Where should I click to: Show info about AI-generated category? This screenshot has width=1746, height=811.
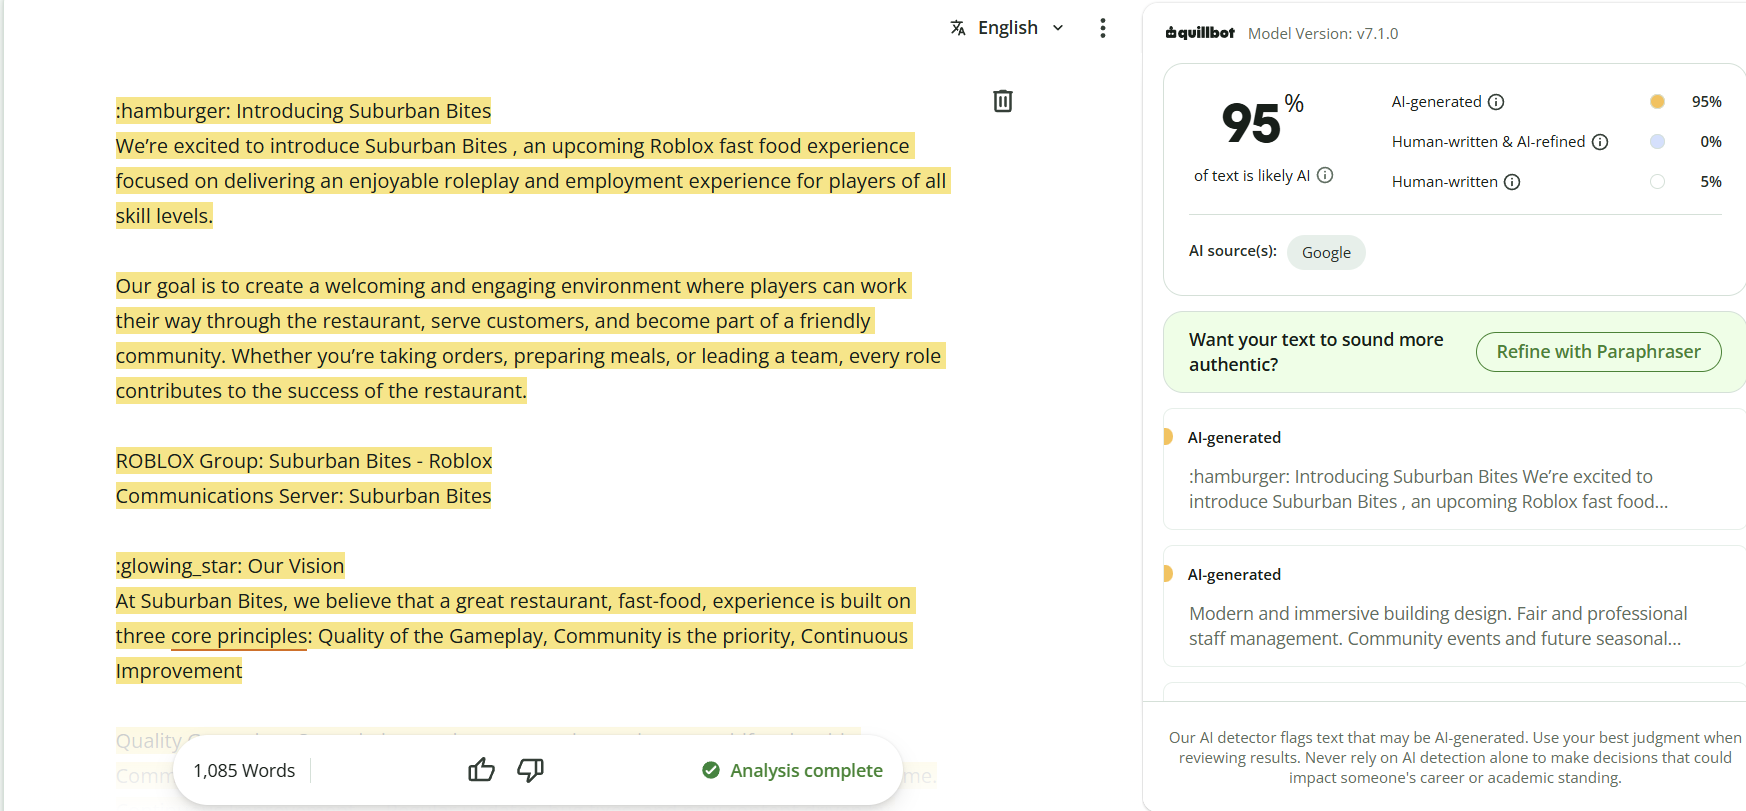pyautogui.click(x=1496, y=102)
